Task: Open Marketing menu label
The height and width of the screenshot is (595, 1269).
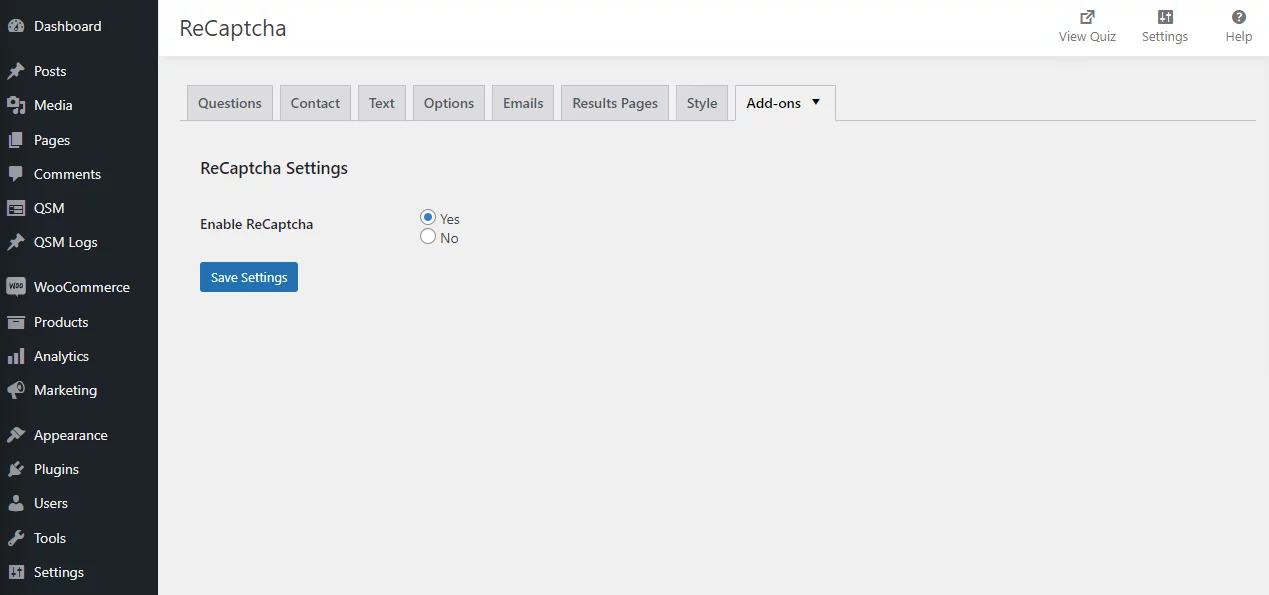Action: pyautogui.click(x=65, y=390)
